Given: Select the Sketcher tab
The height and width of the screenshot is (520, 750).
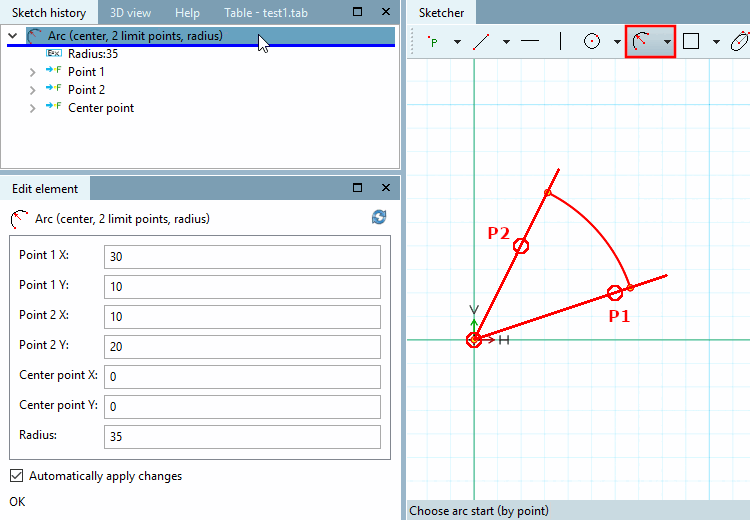Looking at the screenshot, I should tap(441, 12).
